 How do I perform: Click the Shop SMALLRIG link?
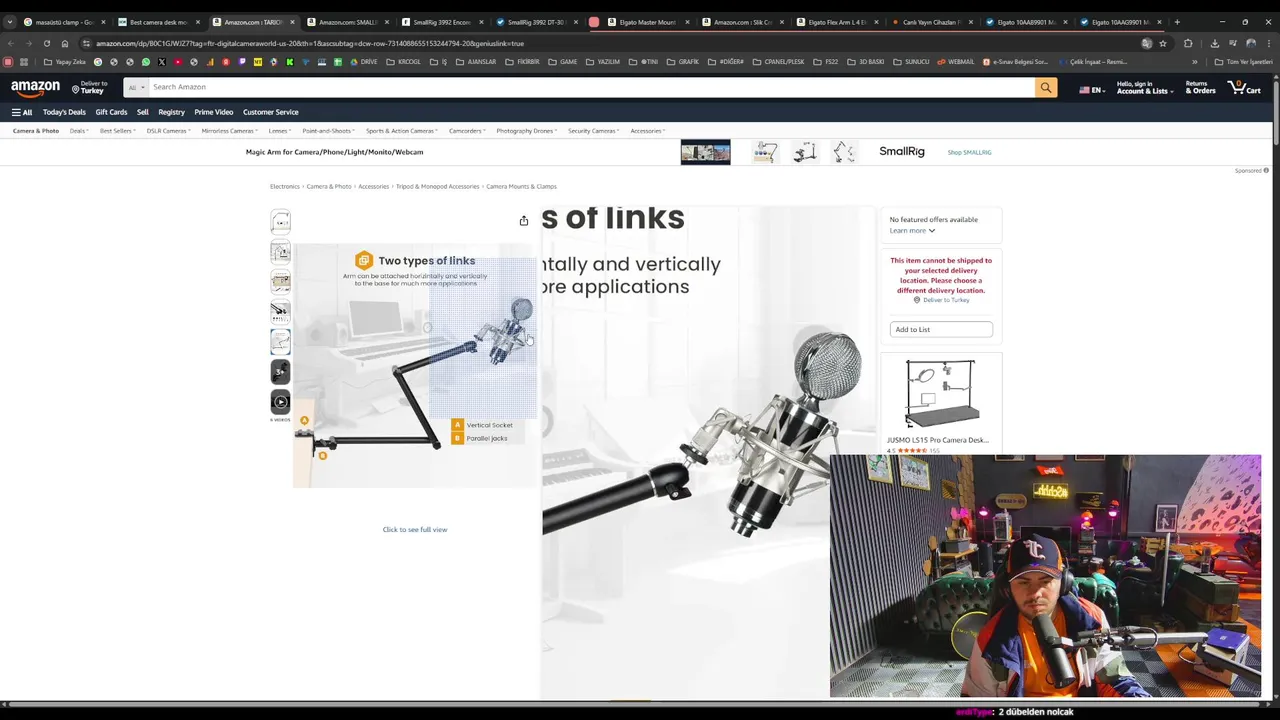(969, 152)
